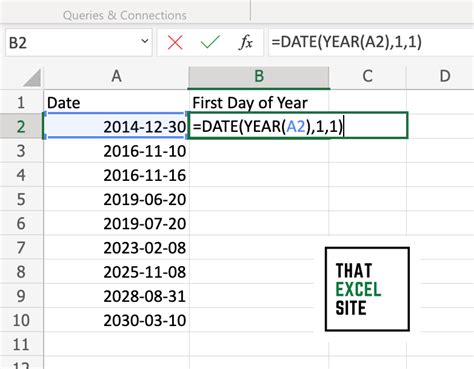Select row 3 header

point(21,151)
